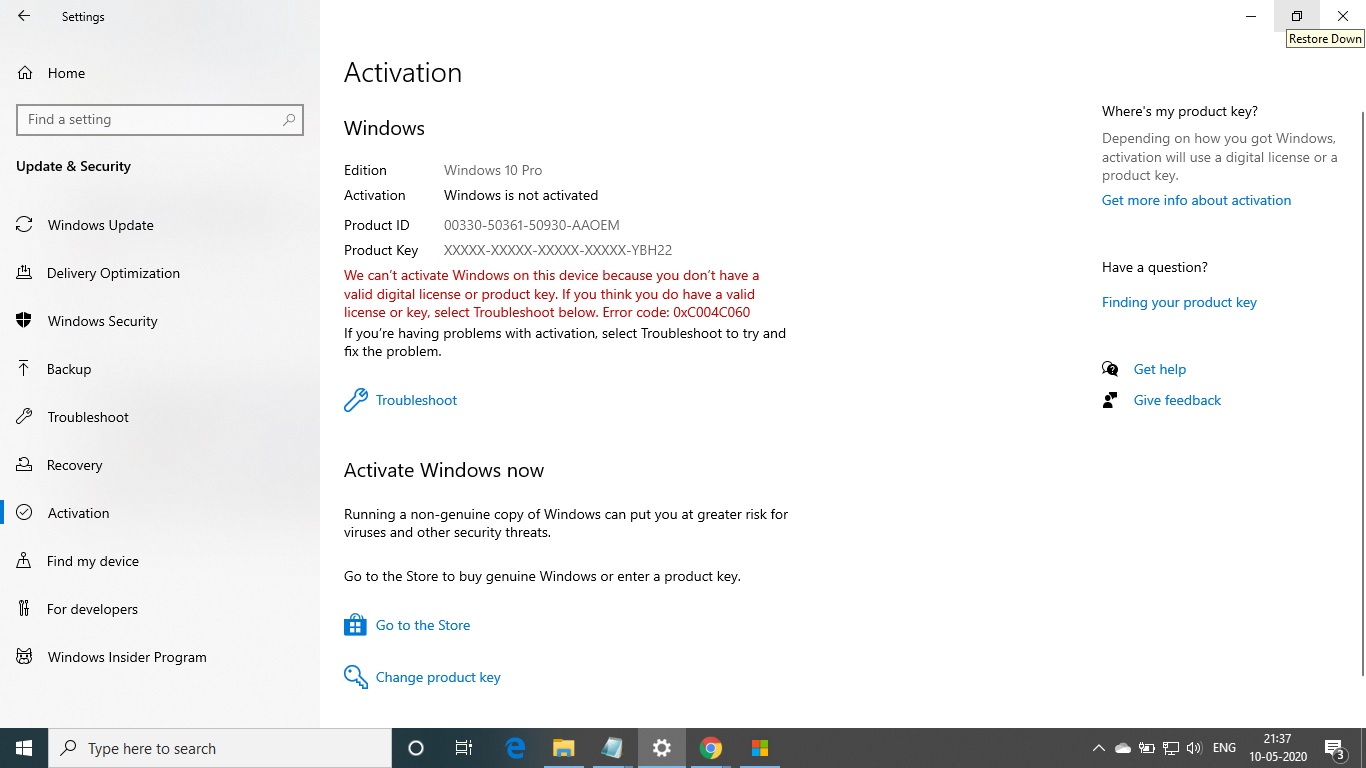Select Delivery Optimization in the sidebar
Image resolution: width=1366 pixels, height=768 pixels.
point(112,272)
